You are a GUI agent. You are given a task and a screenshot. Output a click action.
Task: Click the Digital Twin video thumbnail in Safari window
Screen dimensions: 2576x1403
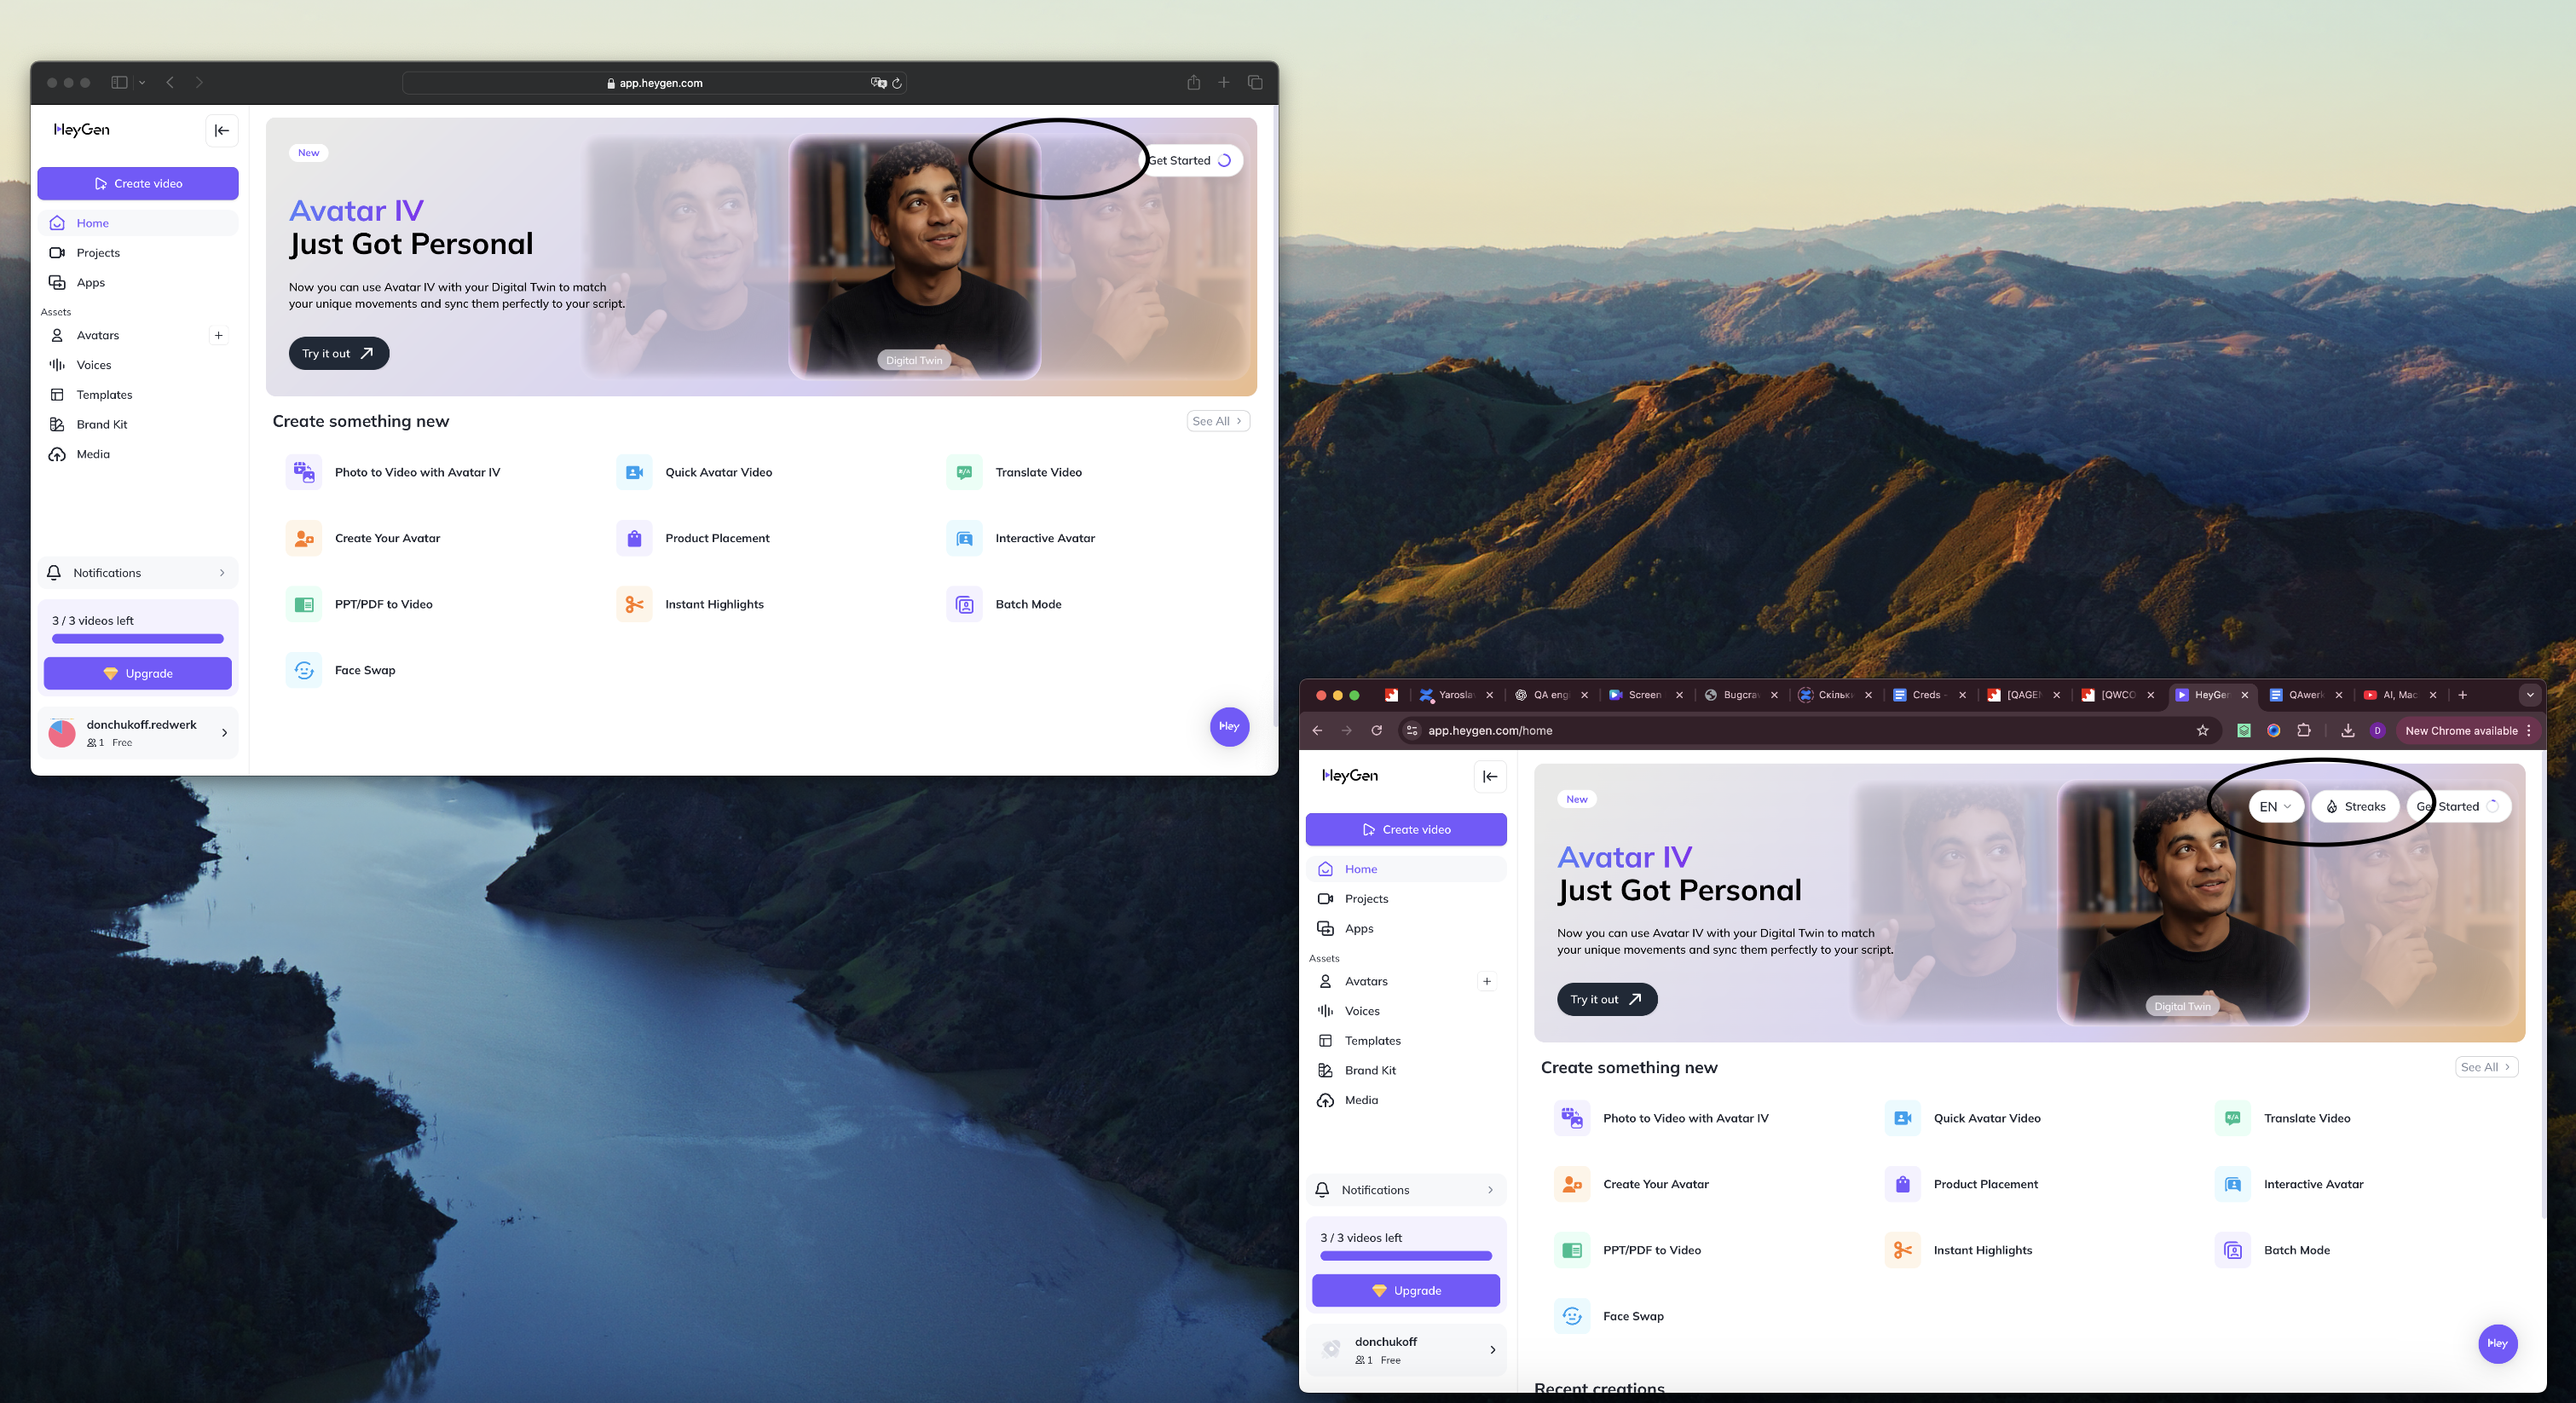coord(914,257)
